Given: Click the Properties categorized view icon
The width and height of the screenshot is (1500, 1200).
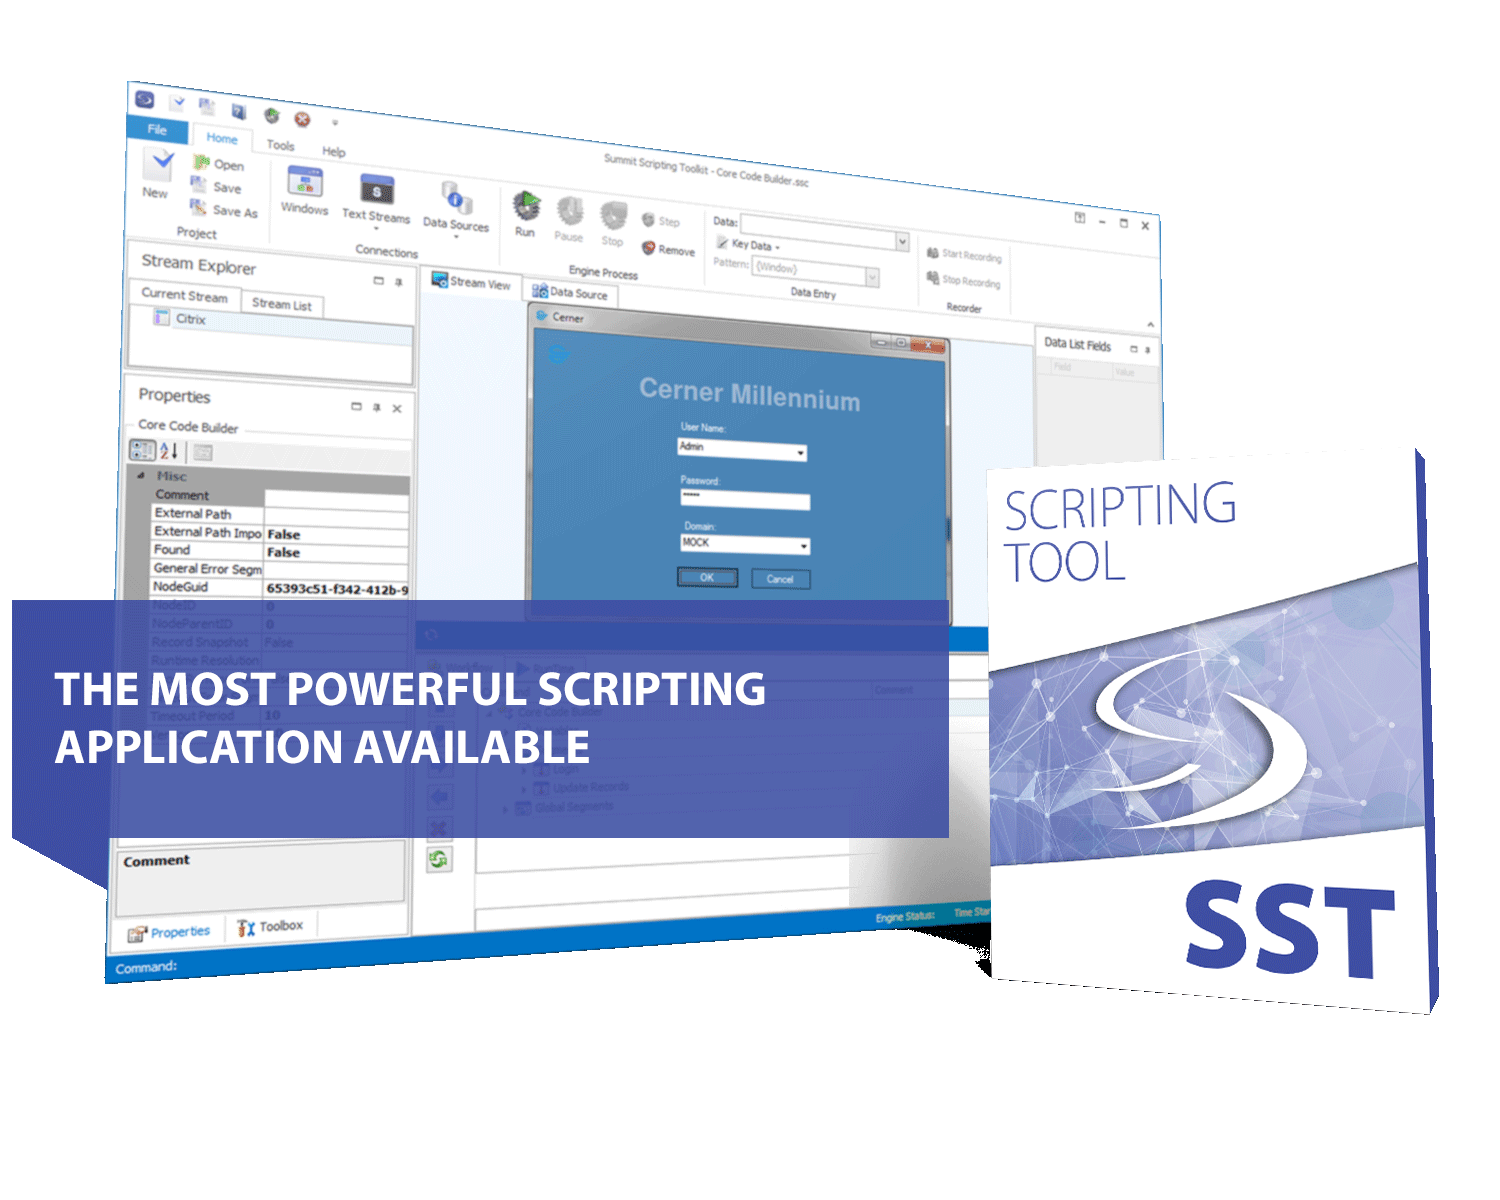Looking at the screenshot, I should pos(143,450).
